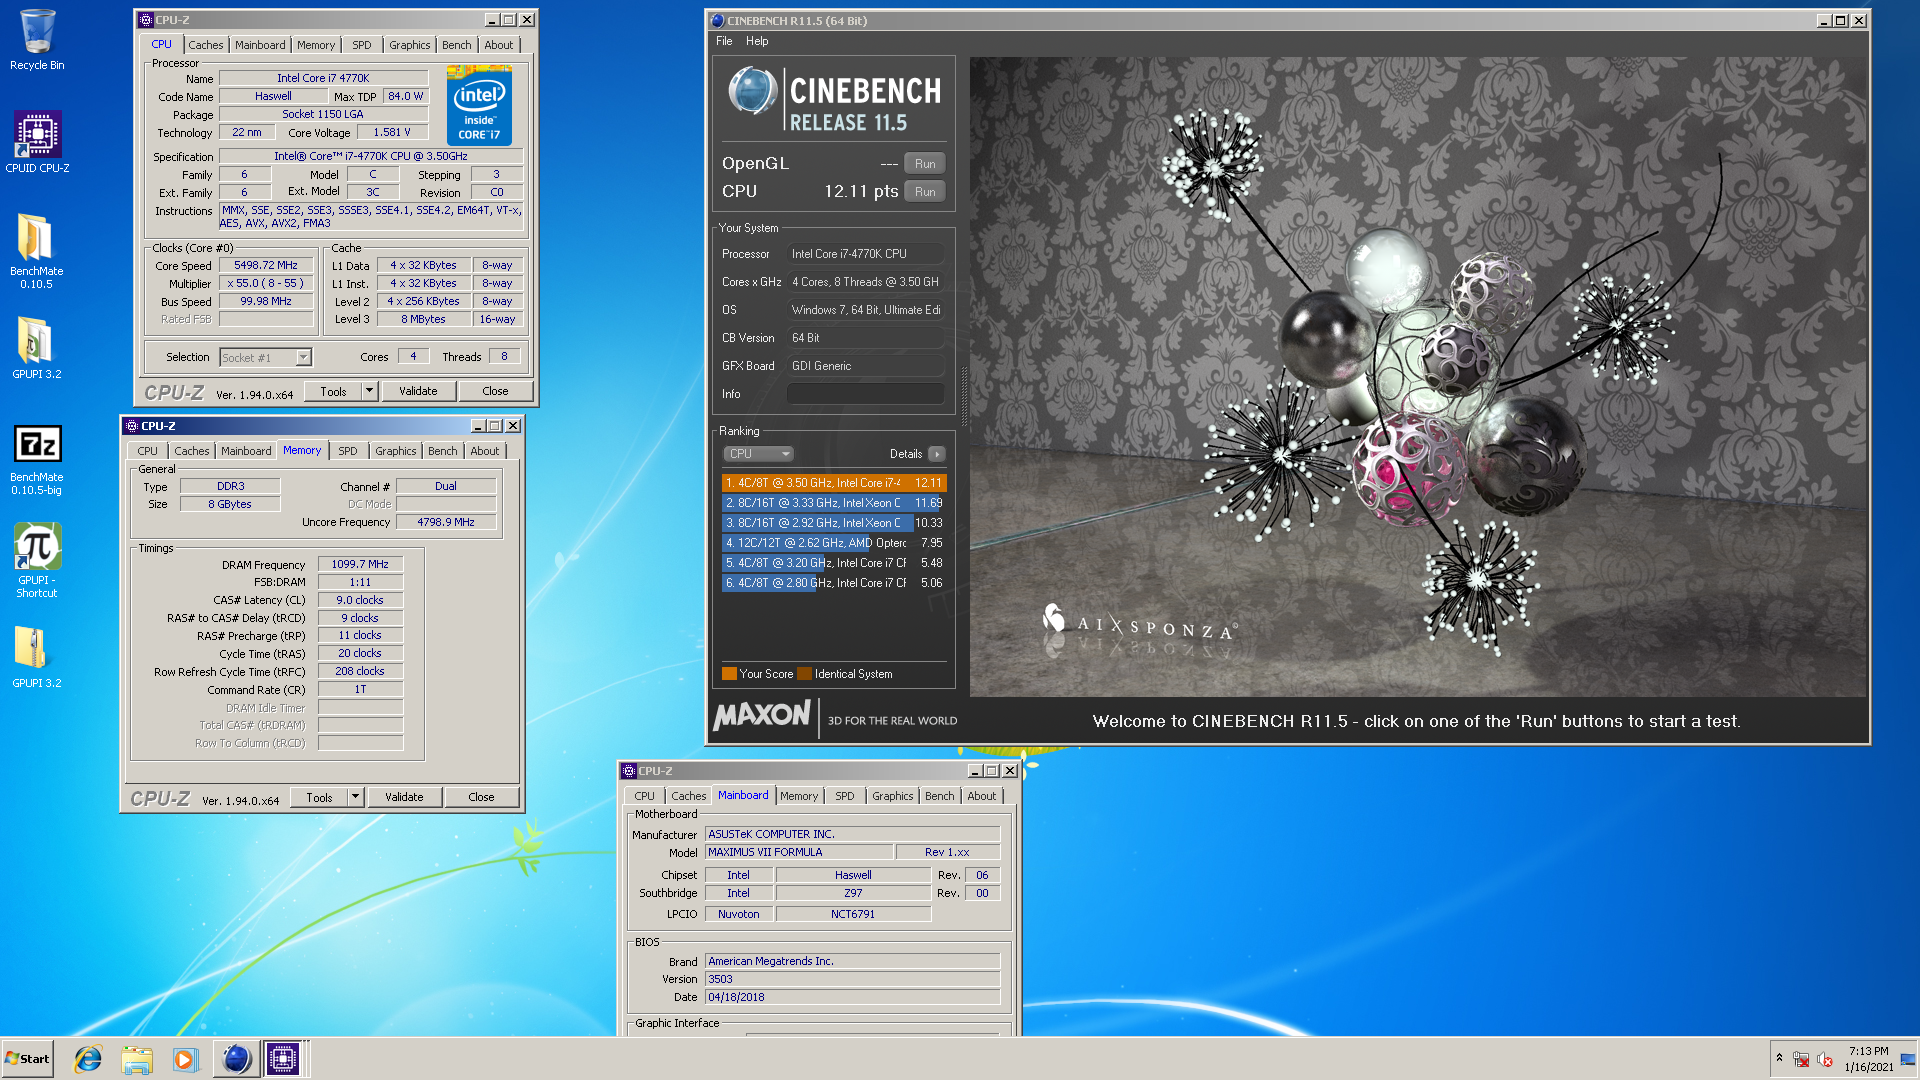Image resolution: width=1920 pixels, height=1080 pixels.
Task: Click the MAXON logo in Cinebench
Action: [x=762, y=715]
